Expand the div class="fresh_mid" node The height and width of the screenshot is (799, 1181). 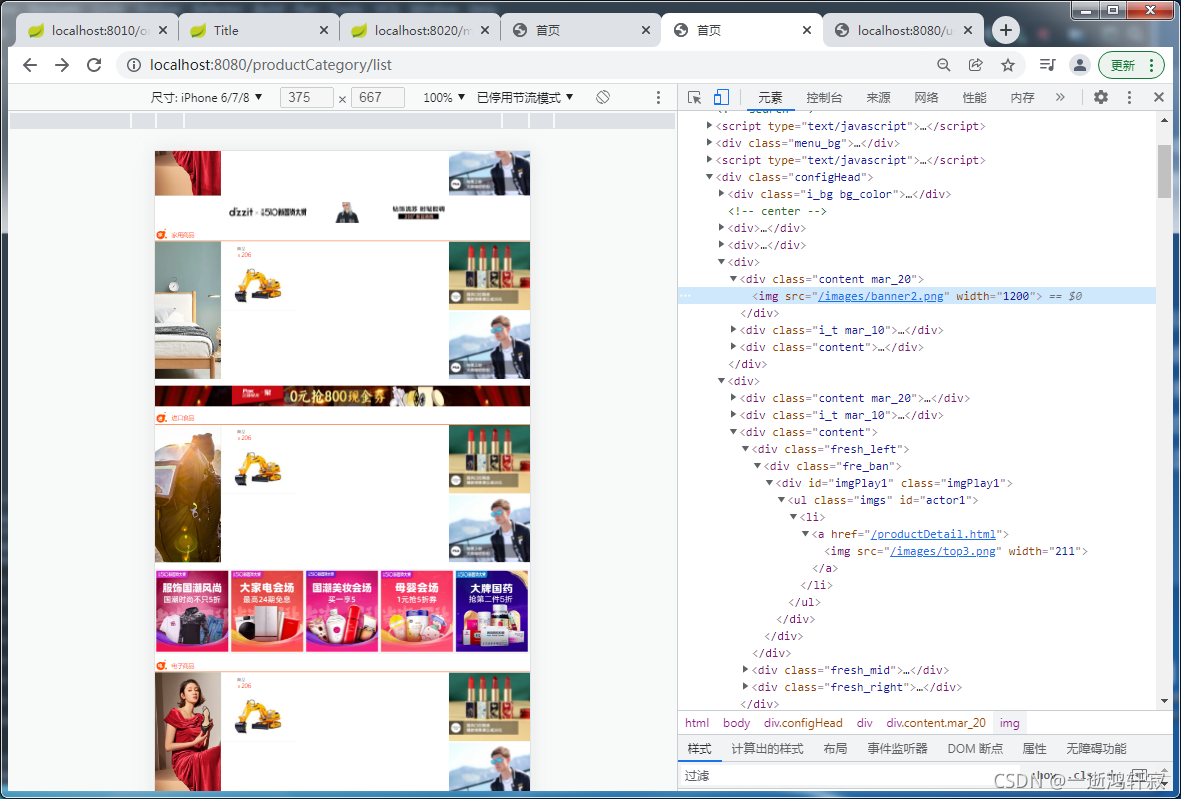tap(746, 669)
